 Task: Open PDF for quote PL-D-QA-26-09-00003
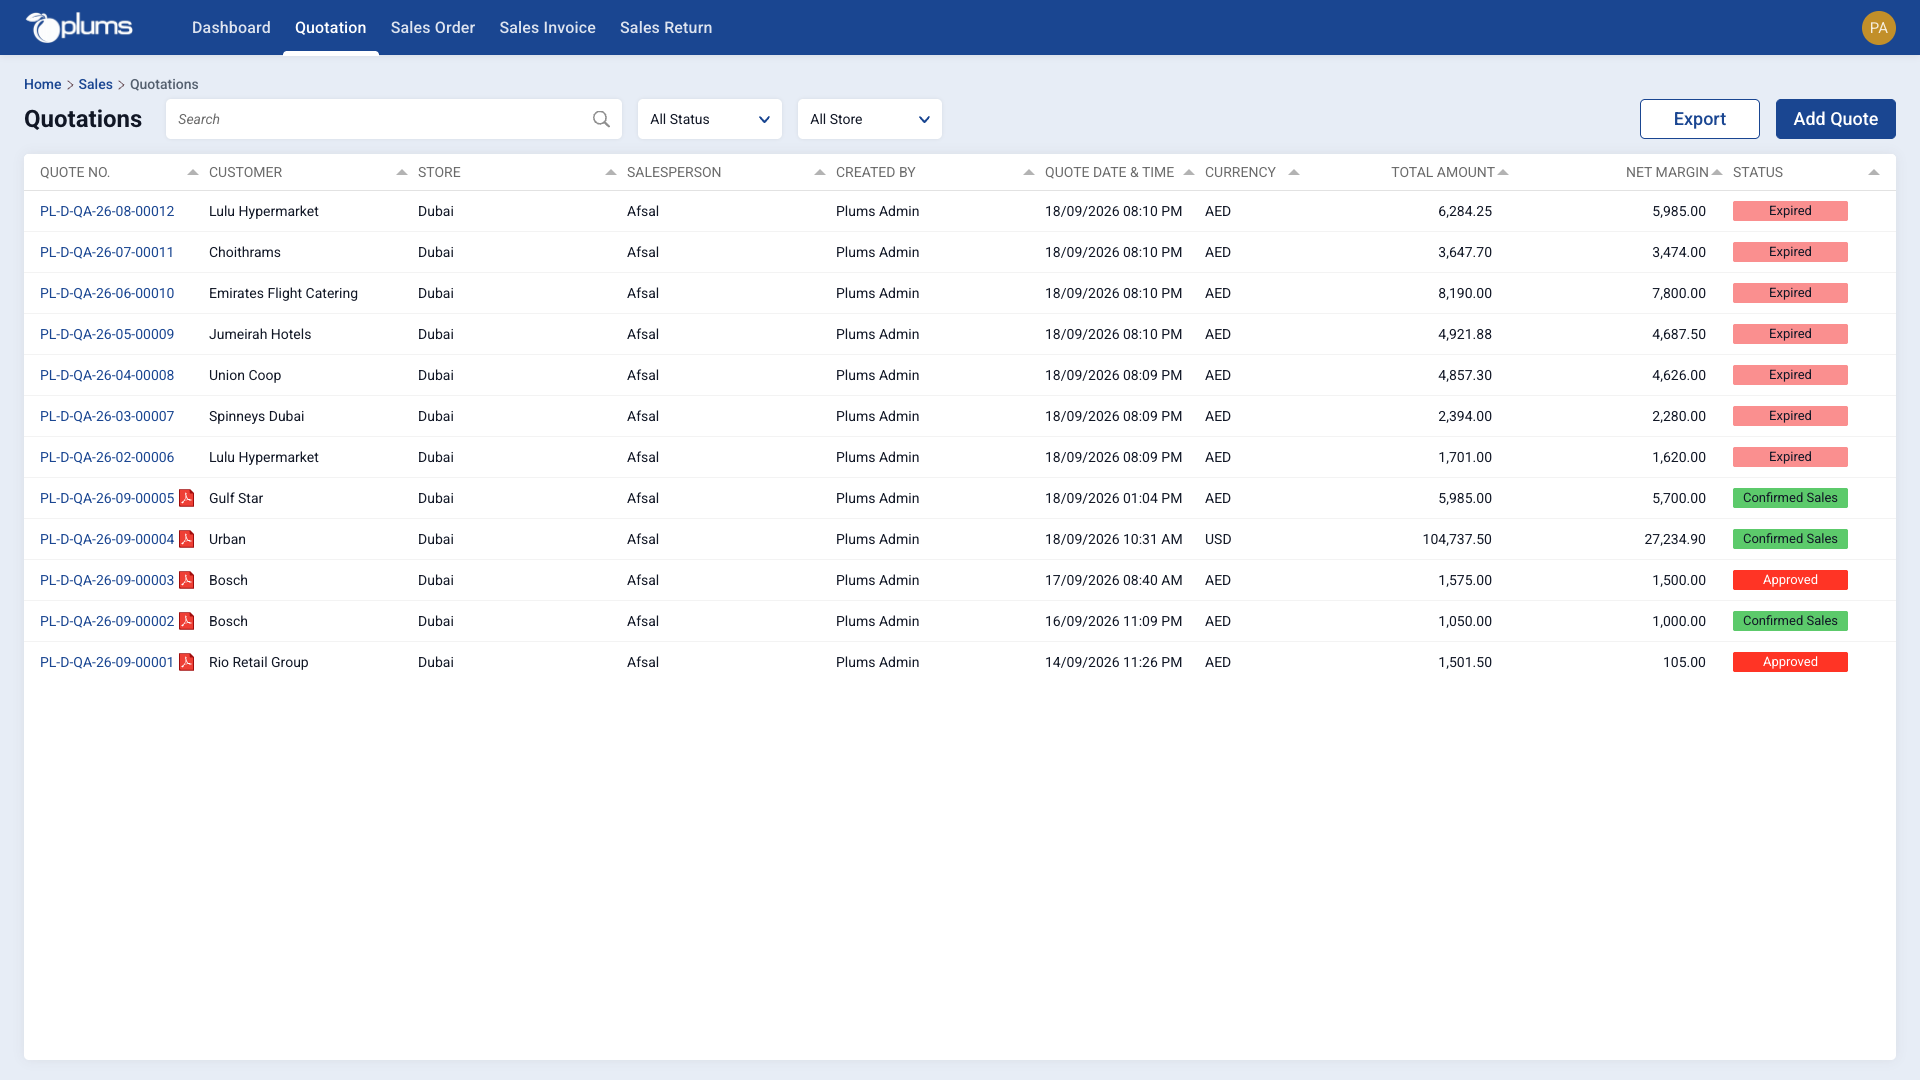186,580
